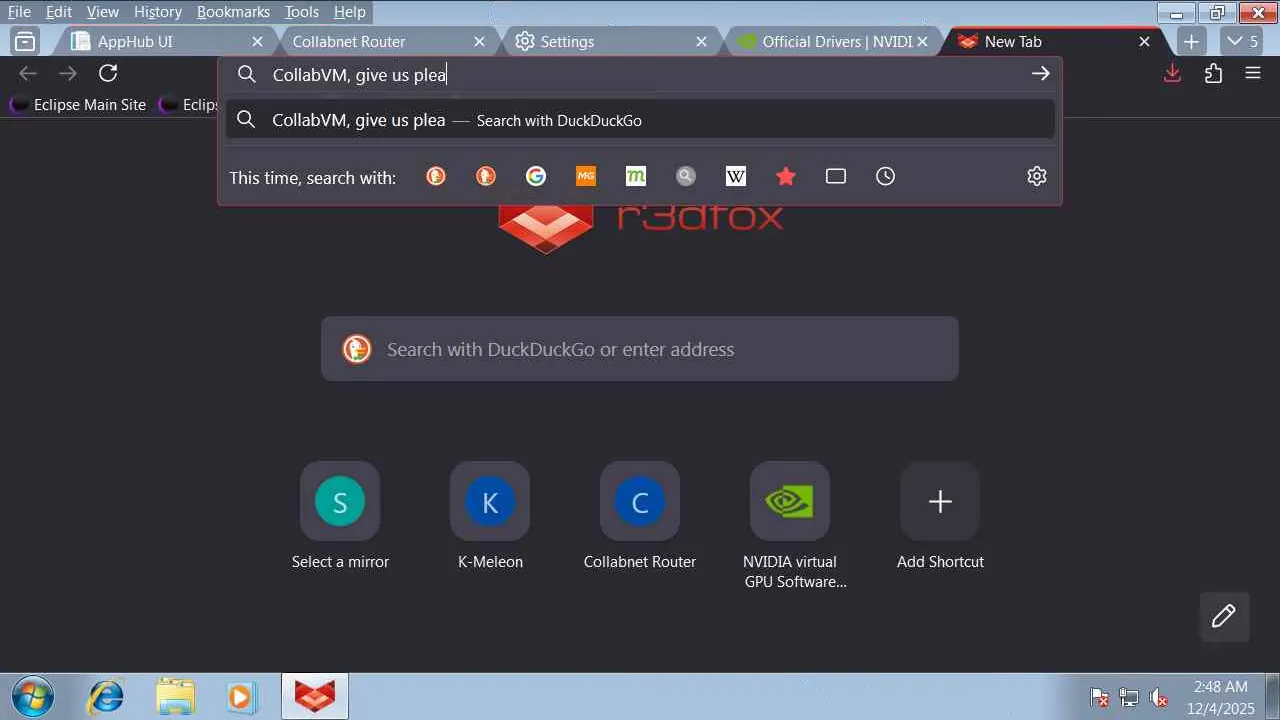Click the r3dfox taskbar button

click(315, 696)
